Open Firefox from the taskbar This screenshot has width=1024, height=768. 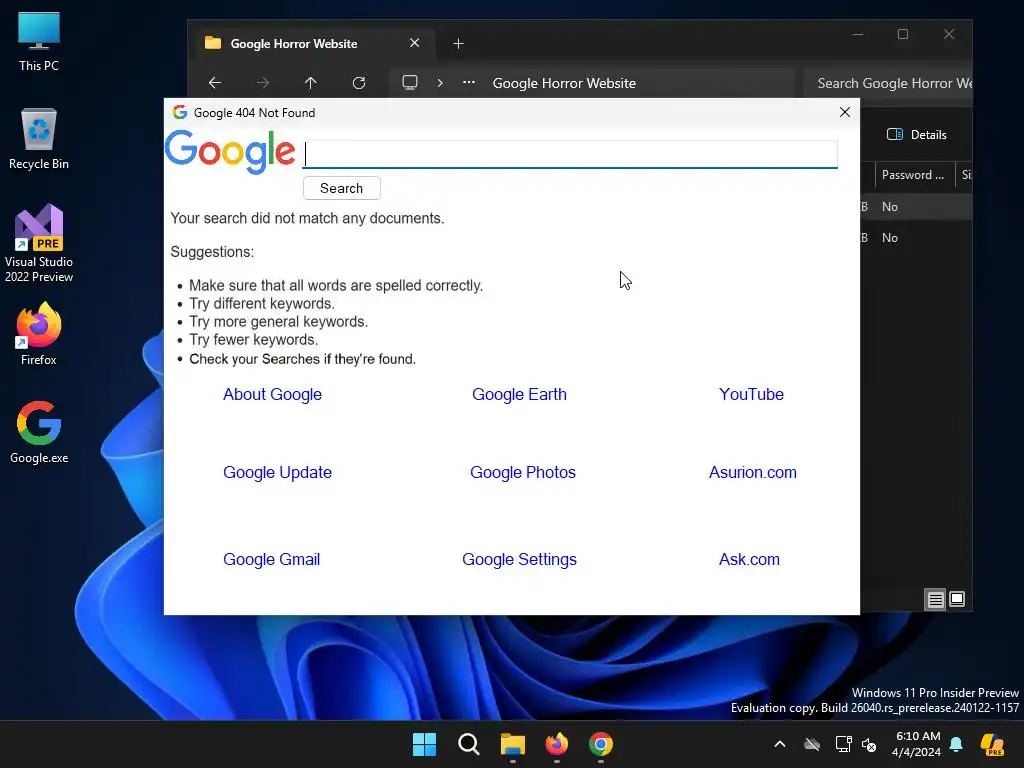[556, 744]
